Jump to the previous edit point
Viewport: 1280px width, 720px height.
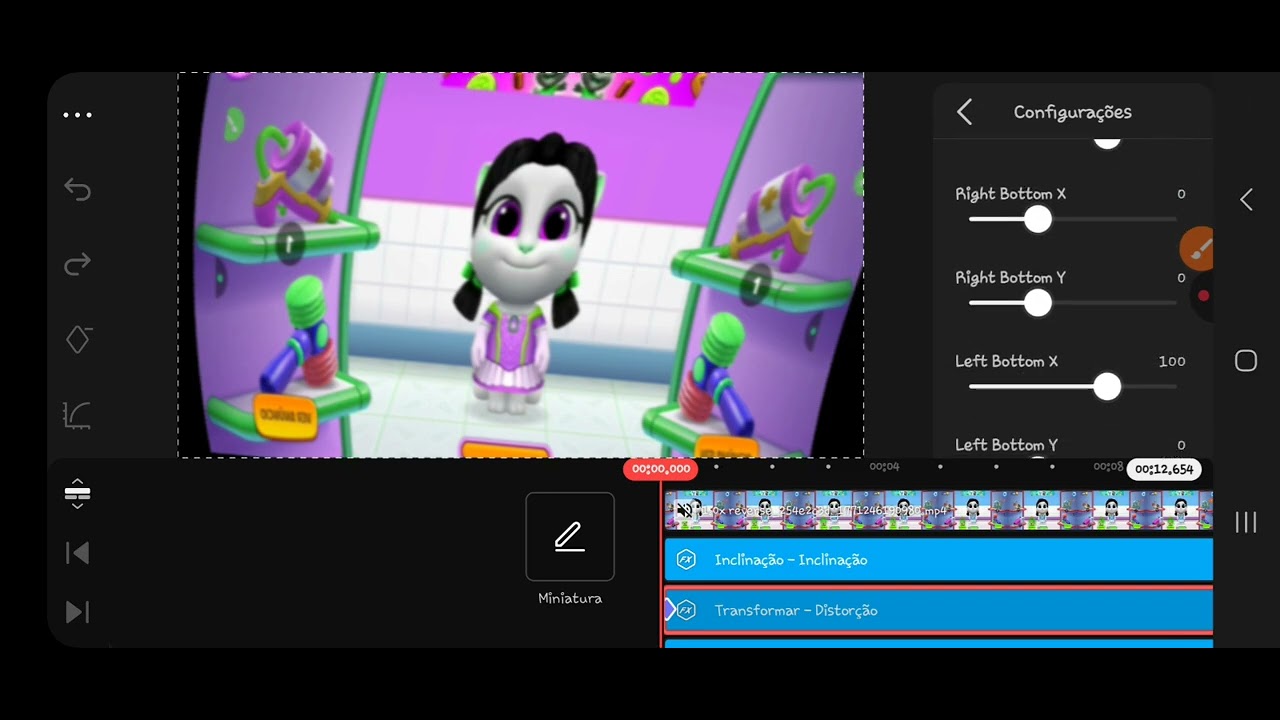(77, 553)
